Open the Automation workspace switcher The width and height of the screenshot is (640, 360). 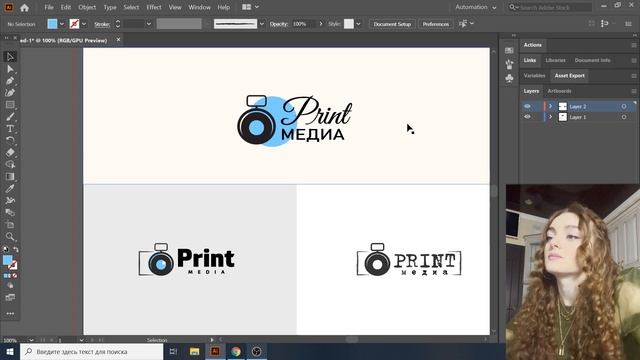[476, 7]
